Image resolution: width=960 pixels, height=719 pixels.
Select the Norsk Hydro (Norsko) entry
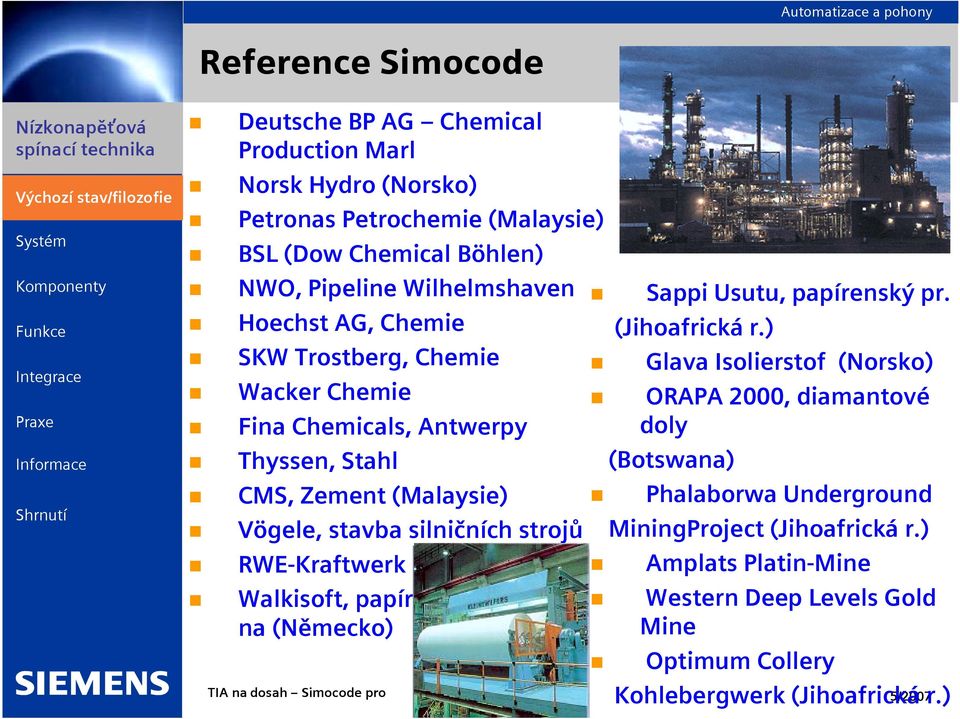358,185
